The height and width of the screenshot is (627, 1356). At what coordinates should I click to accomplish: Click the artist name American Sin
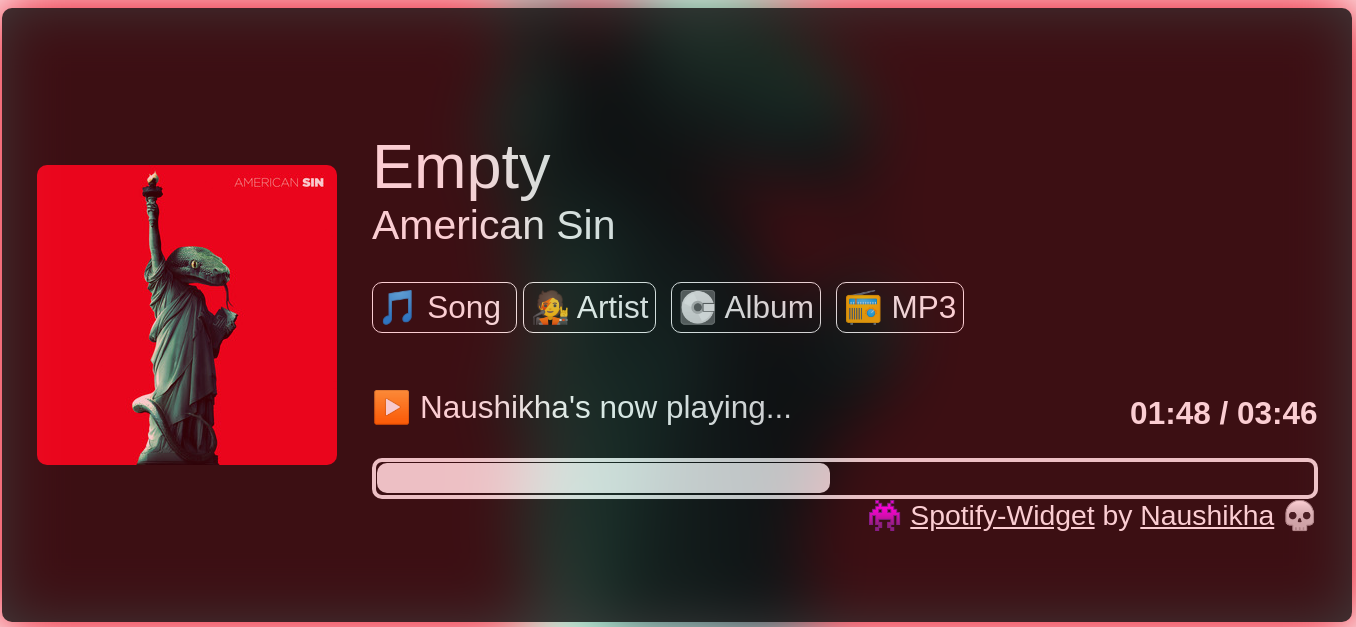tap(493, 225)
